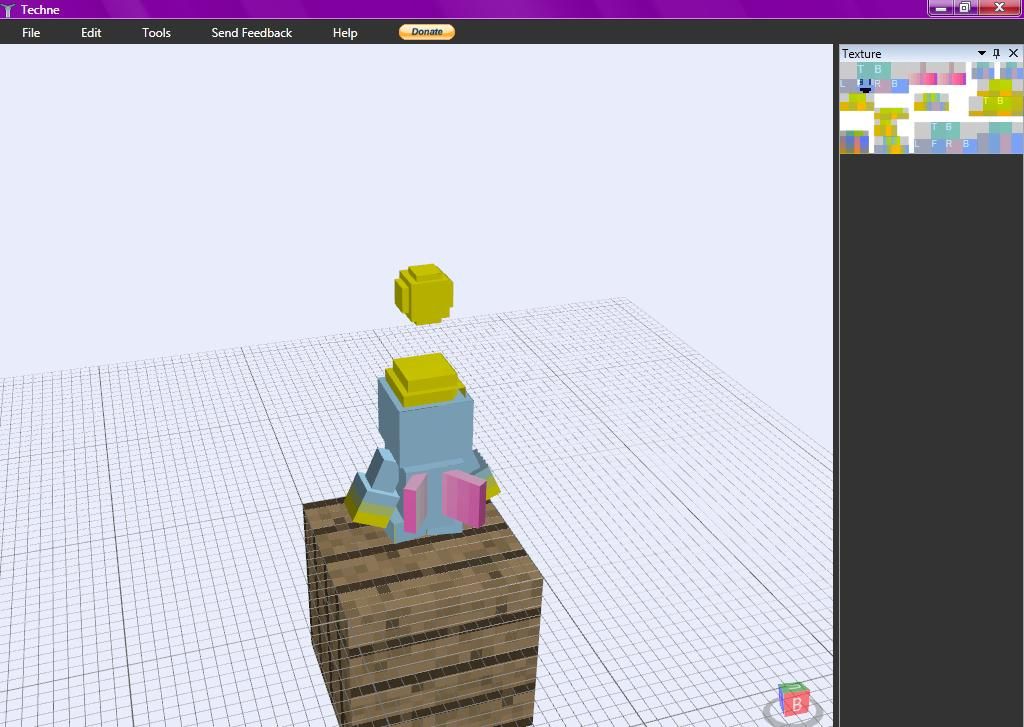Close the Techne window
Viewport: 1024px width, 727px height.
pos(999,8)
